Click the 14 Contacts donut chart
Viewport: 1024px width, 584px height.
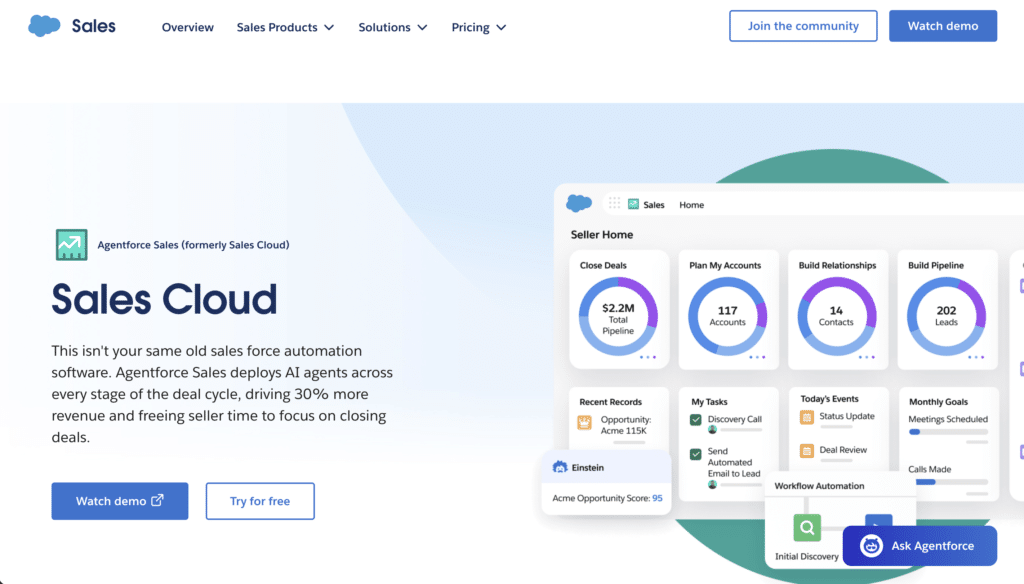pyautogui.click(x=837, y=316)
